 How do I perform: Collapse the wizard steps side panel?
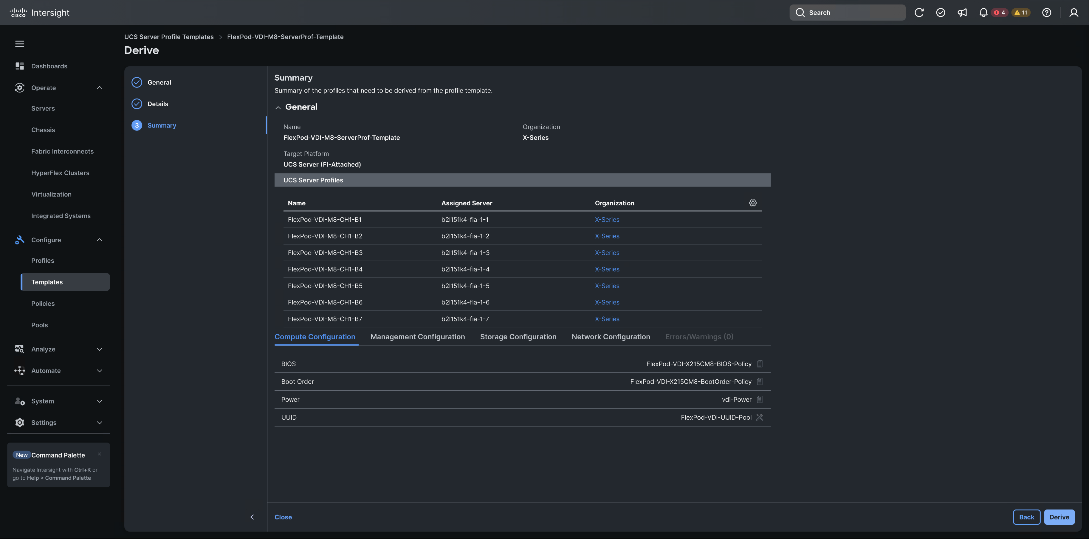(x=252, y=517)
